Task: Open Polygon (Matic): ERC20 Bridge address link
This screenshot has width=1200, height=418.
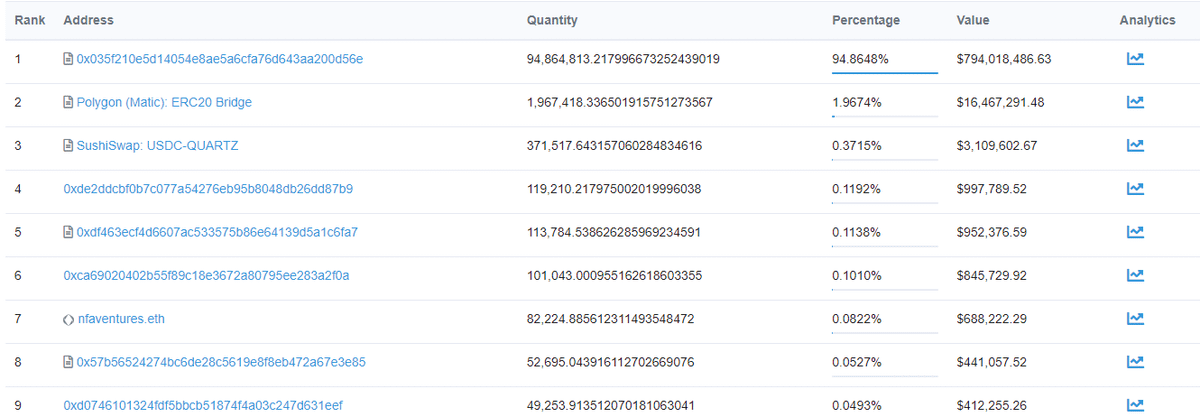Action: click(x=164, y=102)
